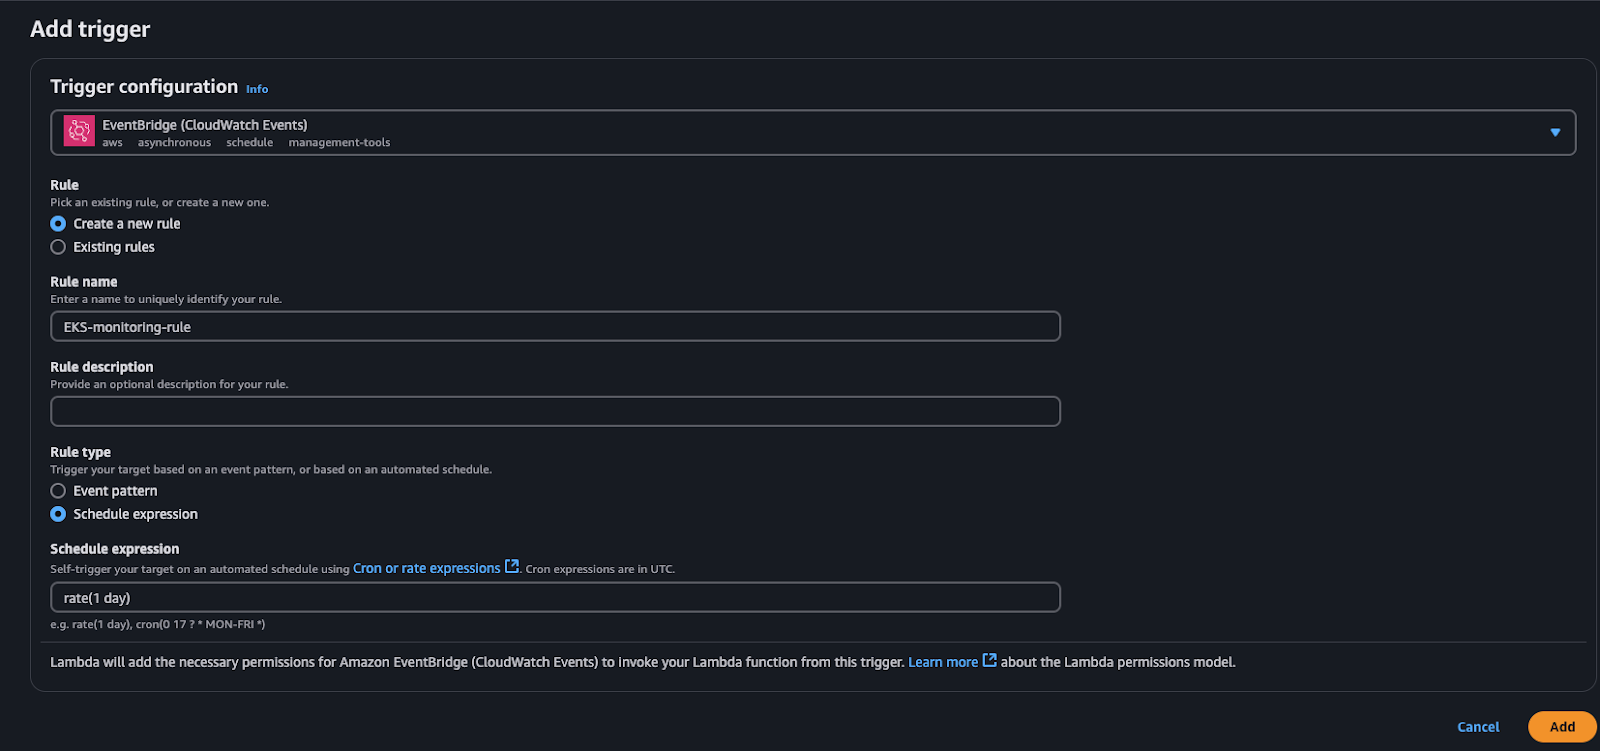Click the Add button
The image size is (1600, 751).
(1562, 727)
